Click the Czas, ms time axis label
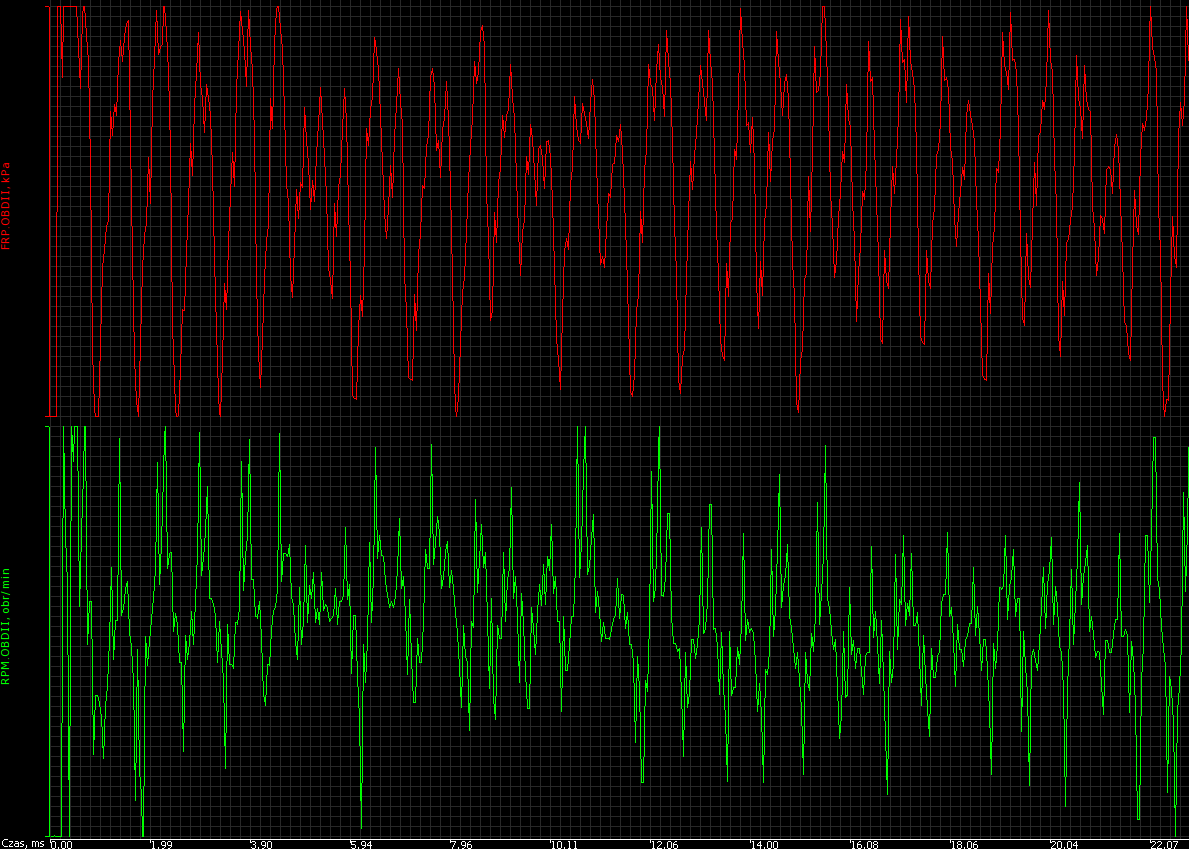The width and height of the screenshot is (1189, 849). pyautogui.click(x=24, y=844)
